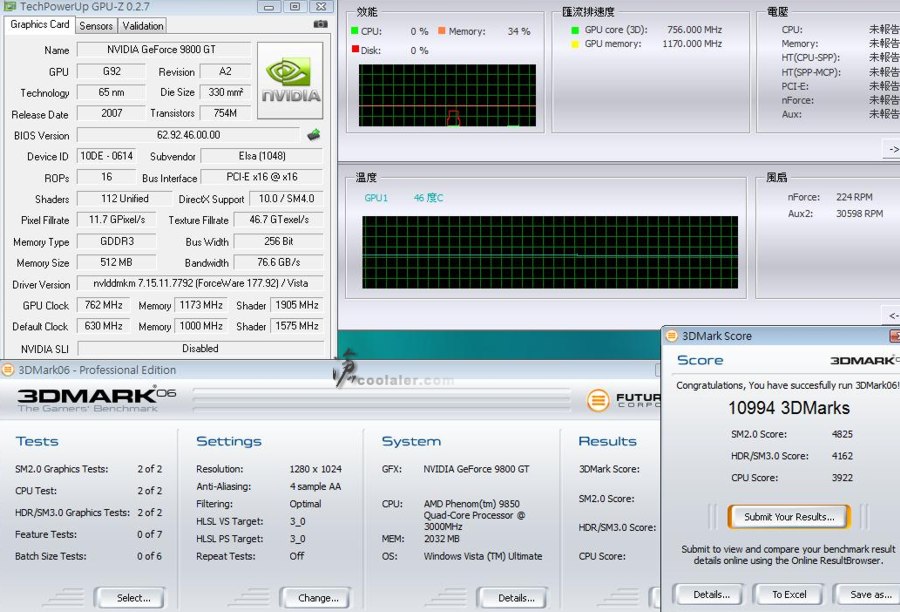Click the Shader 1905 MHz field
Viewport: 900px width, 612px height.
click(296, 305)
